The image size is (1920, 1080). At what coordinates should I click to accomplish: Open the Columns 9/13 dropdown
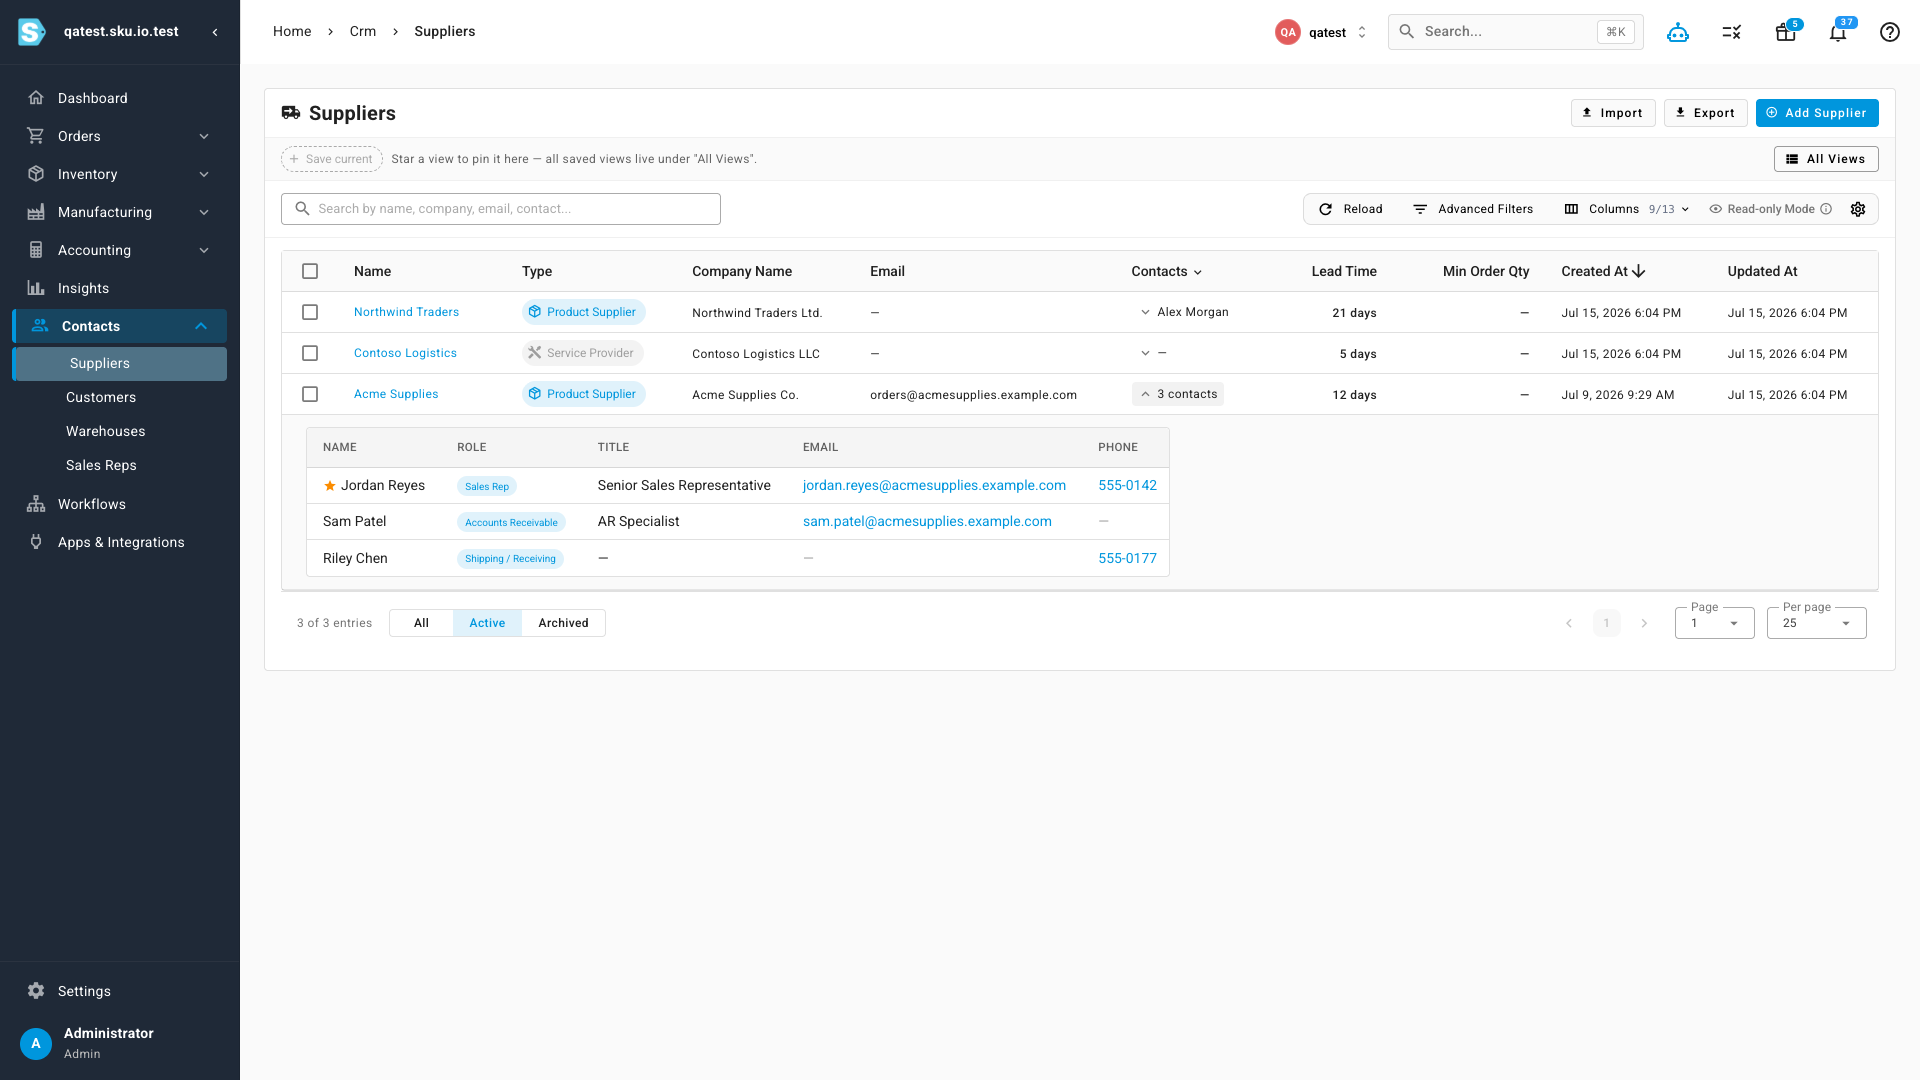[x=1627, y=209]
